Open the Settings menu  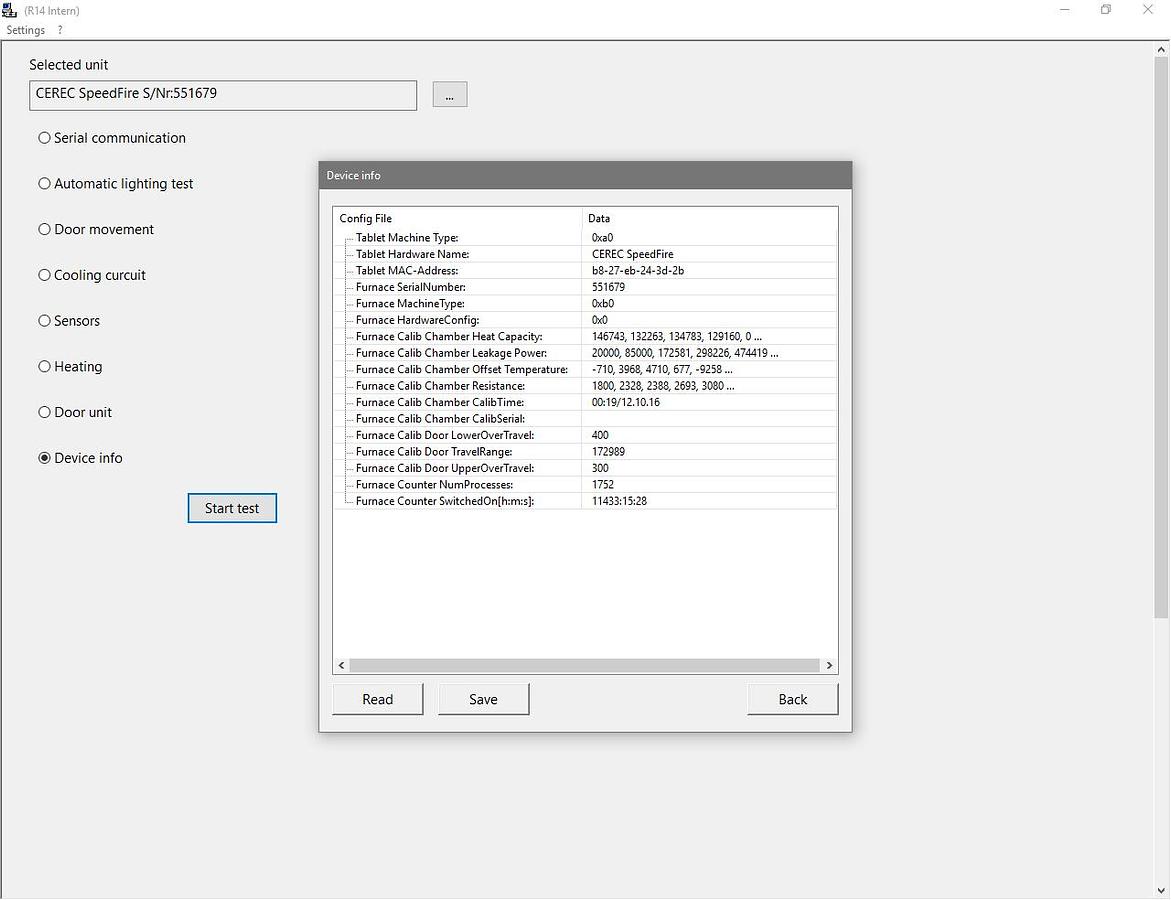(26, 30)
